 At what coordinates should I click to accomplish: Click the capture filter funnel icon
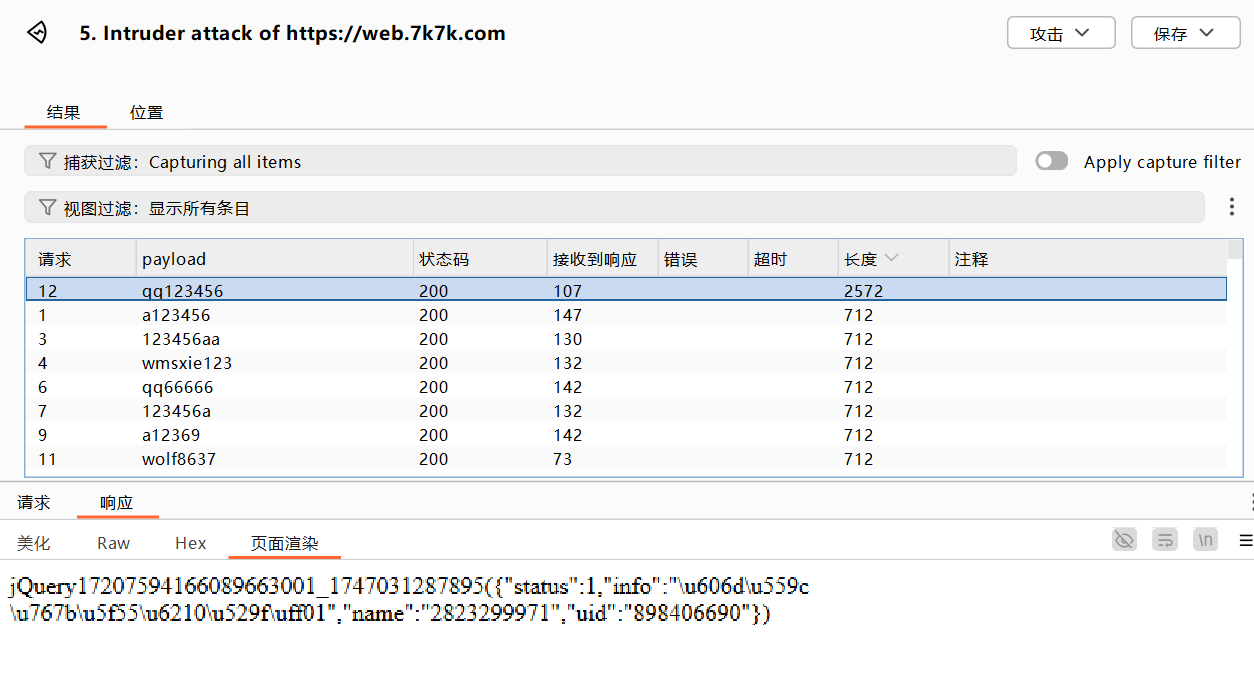point(46,161)
